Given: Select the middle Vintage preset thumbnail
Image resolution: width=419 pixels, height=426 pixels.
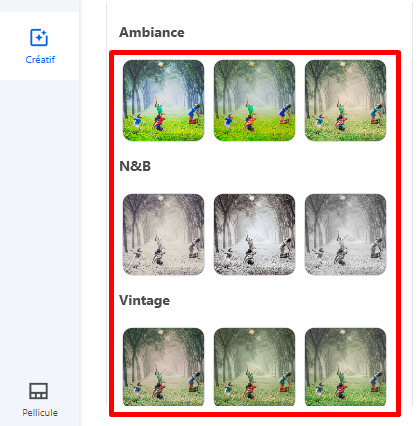Looking at the screenshot, I should [254, 367].
